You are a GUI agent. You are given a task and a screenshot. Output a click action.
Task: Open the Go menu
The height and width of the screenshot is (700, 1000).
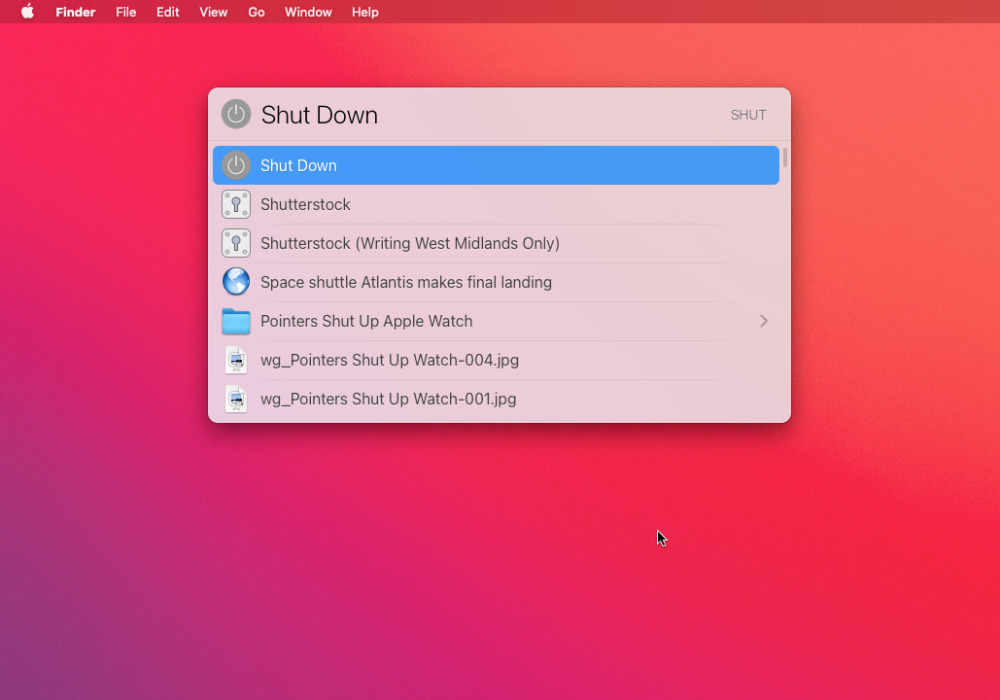[256, 12]
